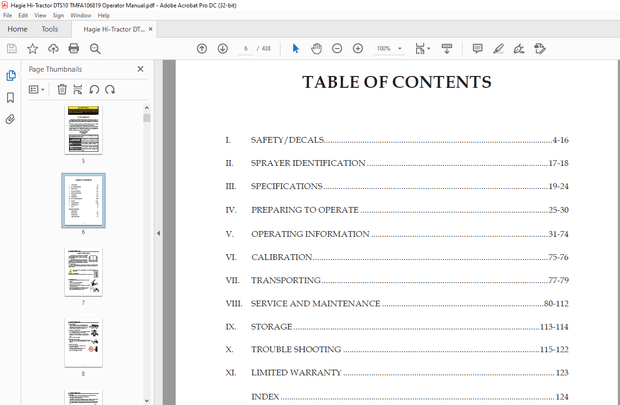Select page 6 thumbnail
The image size is (620, 405).
point(83,201)
